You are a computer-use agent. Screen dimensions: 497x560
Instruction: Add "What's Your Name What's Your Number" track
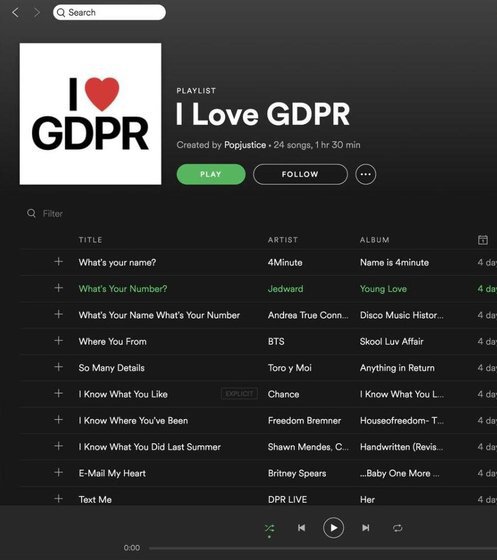pos(59,314)
